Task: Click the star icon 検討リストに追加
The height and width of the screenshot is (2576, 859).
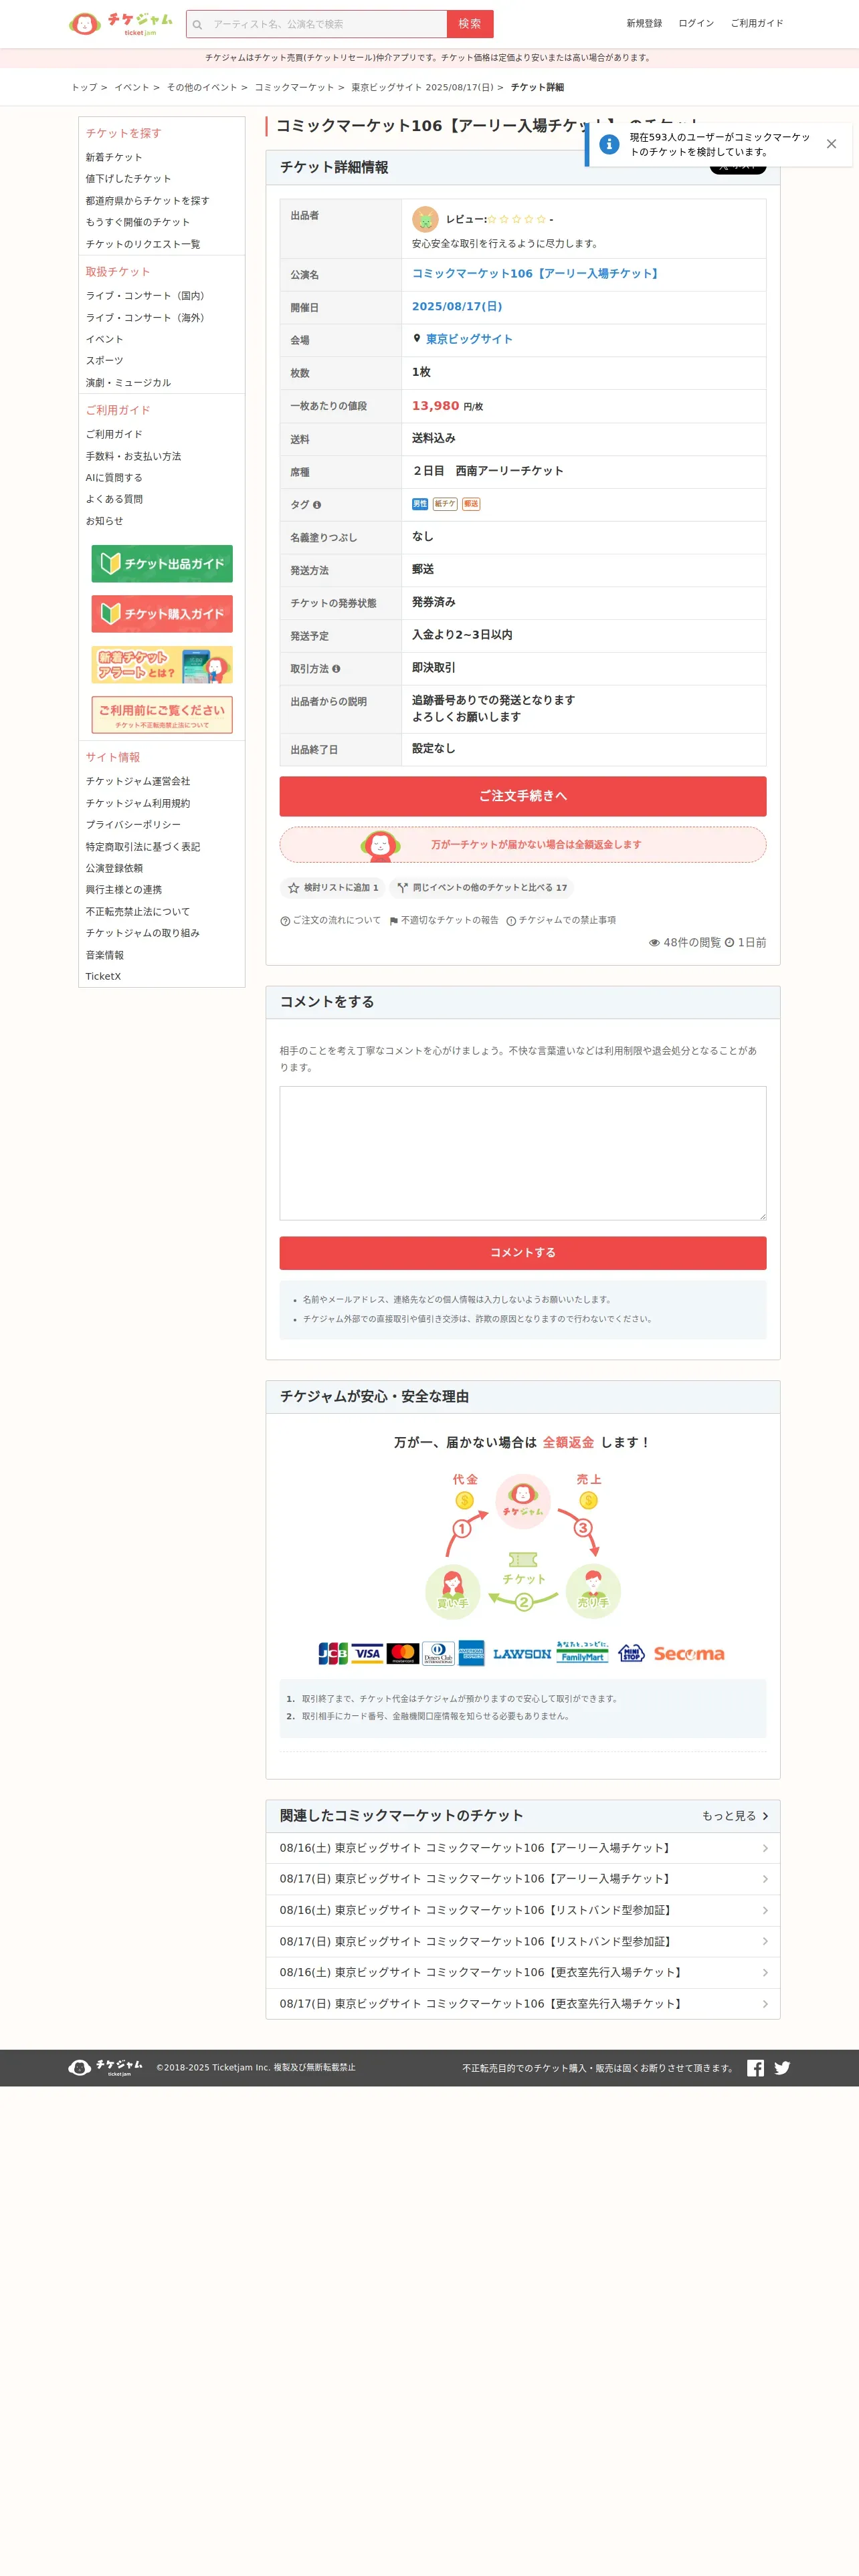Action: [x=293, y=888]
